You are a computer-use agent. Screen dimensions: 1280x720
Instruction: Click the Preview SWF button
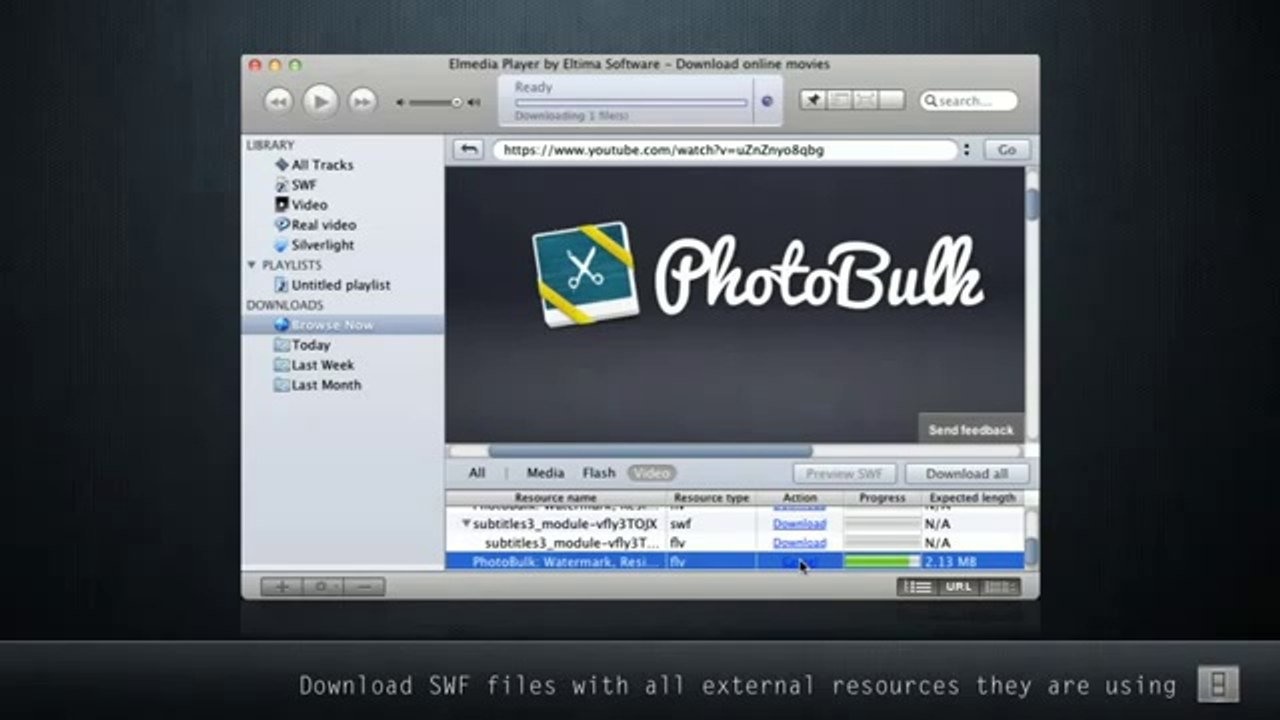pos(844,474)
